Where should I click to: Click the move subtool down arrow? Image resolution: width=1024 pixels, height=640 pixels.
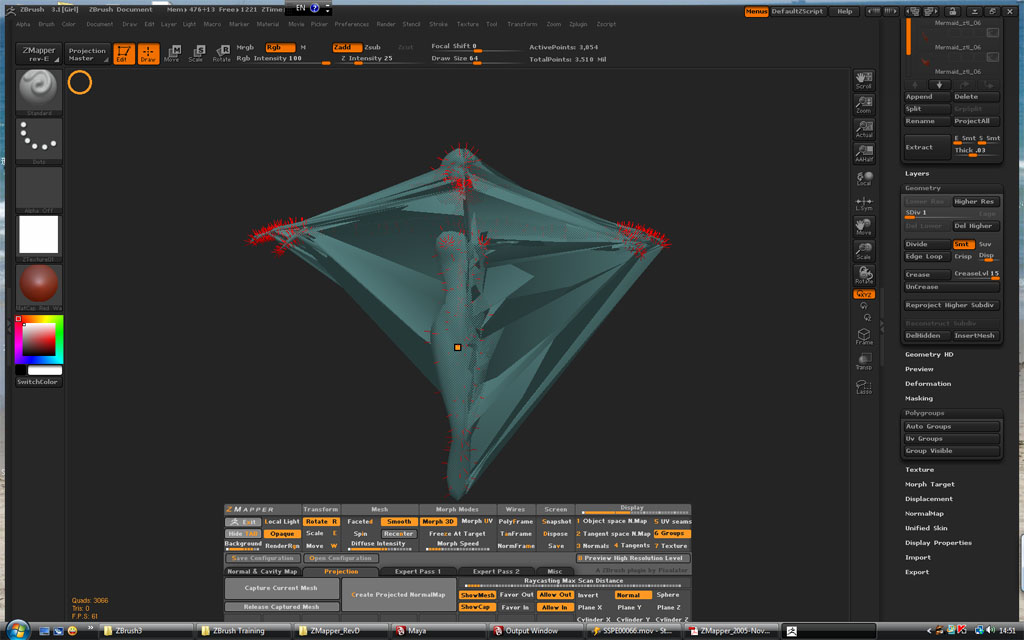coord(940,85)
